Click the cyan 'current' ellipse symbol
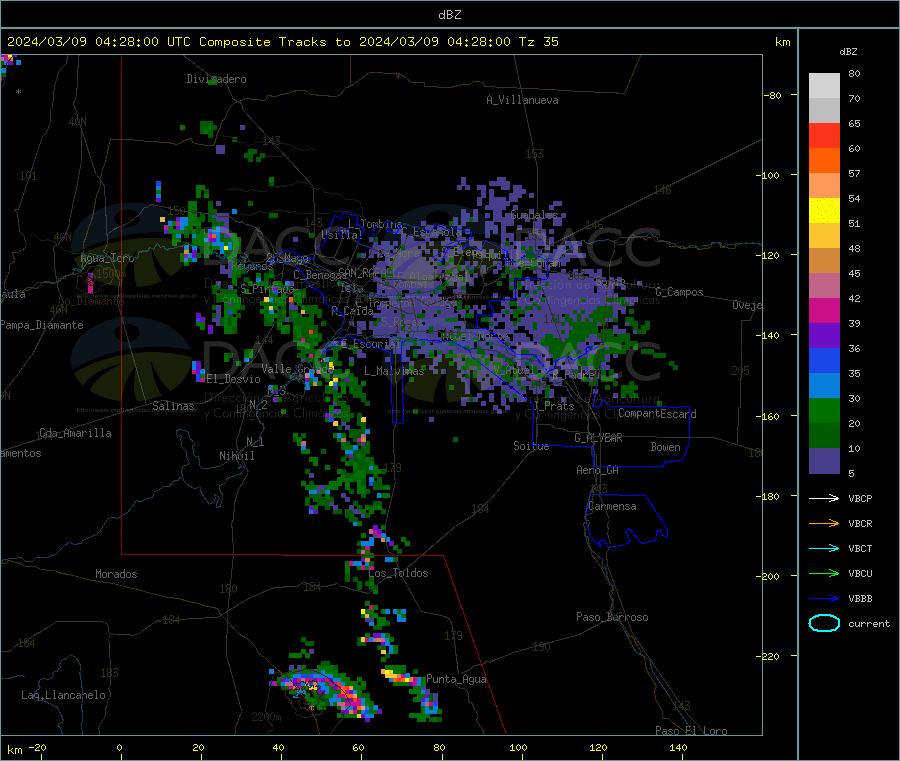This screenshot has height=761, width=900. pyautogui.click(x=824, y=623)
